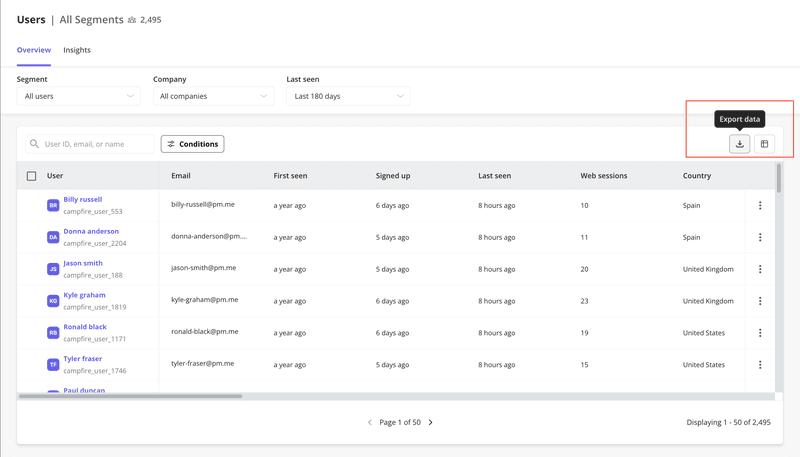Screen dimensions: 800x457
Task: Open row actions menu for Ronald black
Action: coord(760,333)
